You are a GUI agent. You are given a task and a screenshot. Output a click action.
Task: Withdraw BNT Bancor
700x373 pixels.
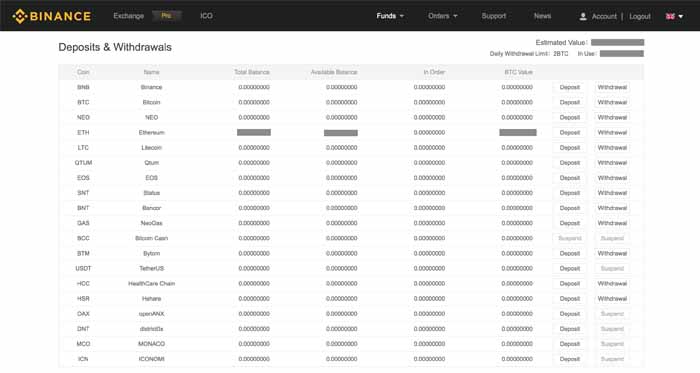(x=612, y=208)
